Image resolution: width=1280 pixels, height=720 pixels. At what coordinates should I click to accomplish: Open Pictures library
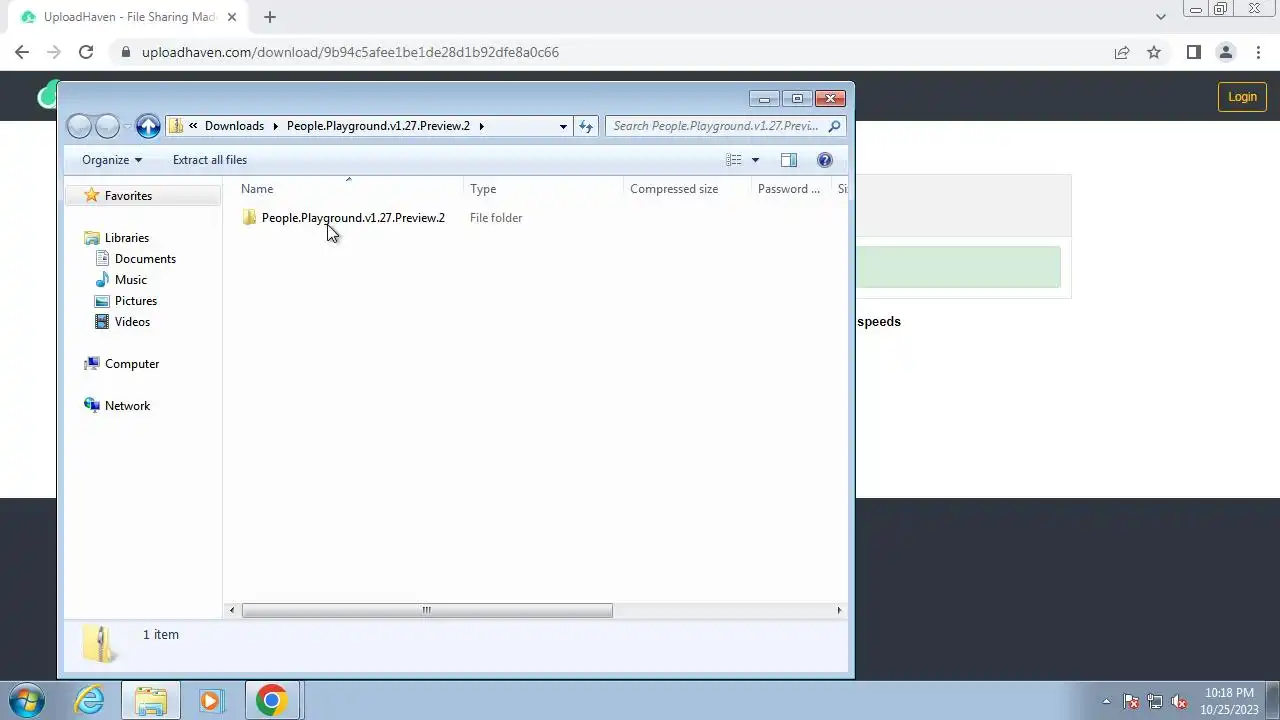[135, 301]
